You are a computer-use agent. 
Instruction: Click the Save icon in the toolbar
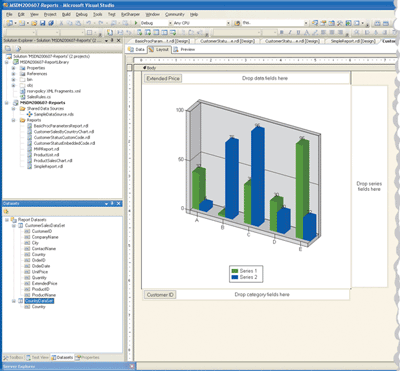click(42, 23)
